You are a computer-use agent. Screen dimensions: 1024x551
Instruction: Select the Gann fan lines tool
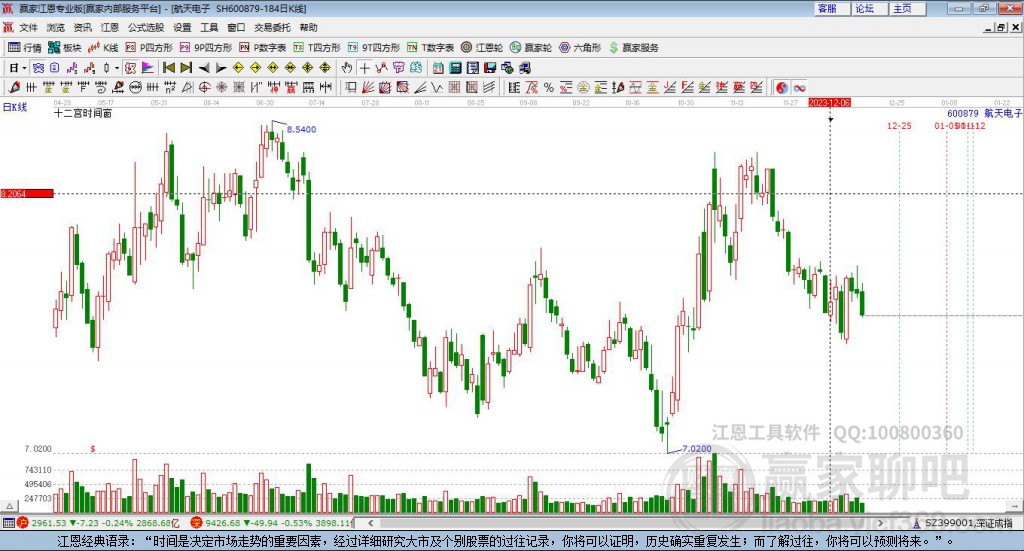pyautogui.click(x=368, y=87)
